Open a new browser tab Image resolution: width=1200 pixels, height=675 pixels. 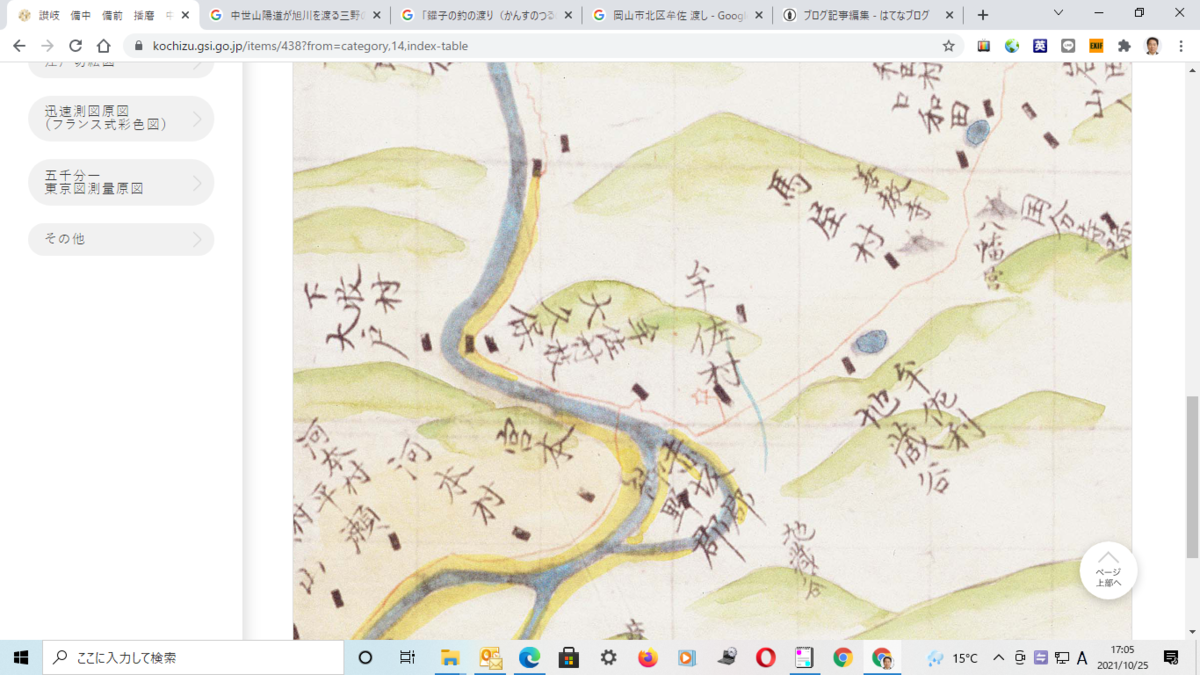[983, 15]
